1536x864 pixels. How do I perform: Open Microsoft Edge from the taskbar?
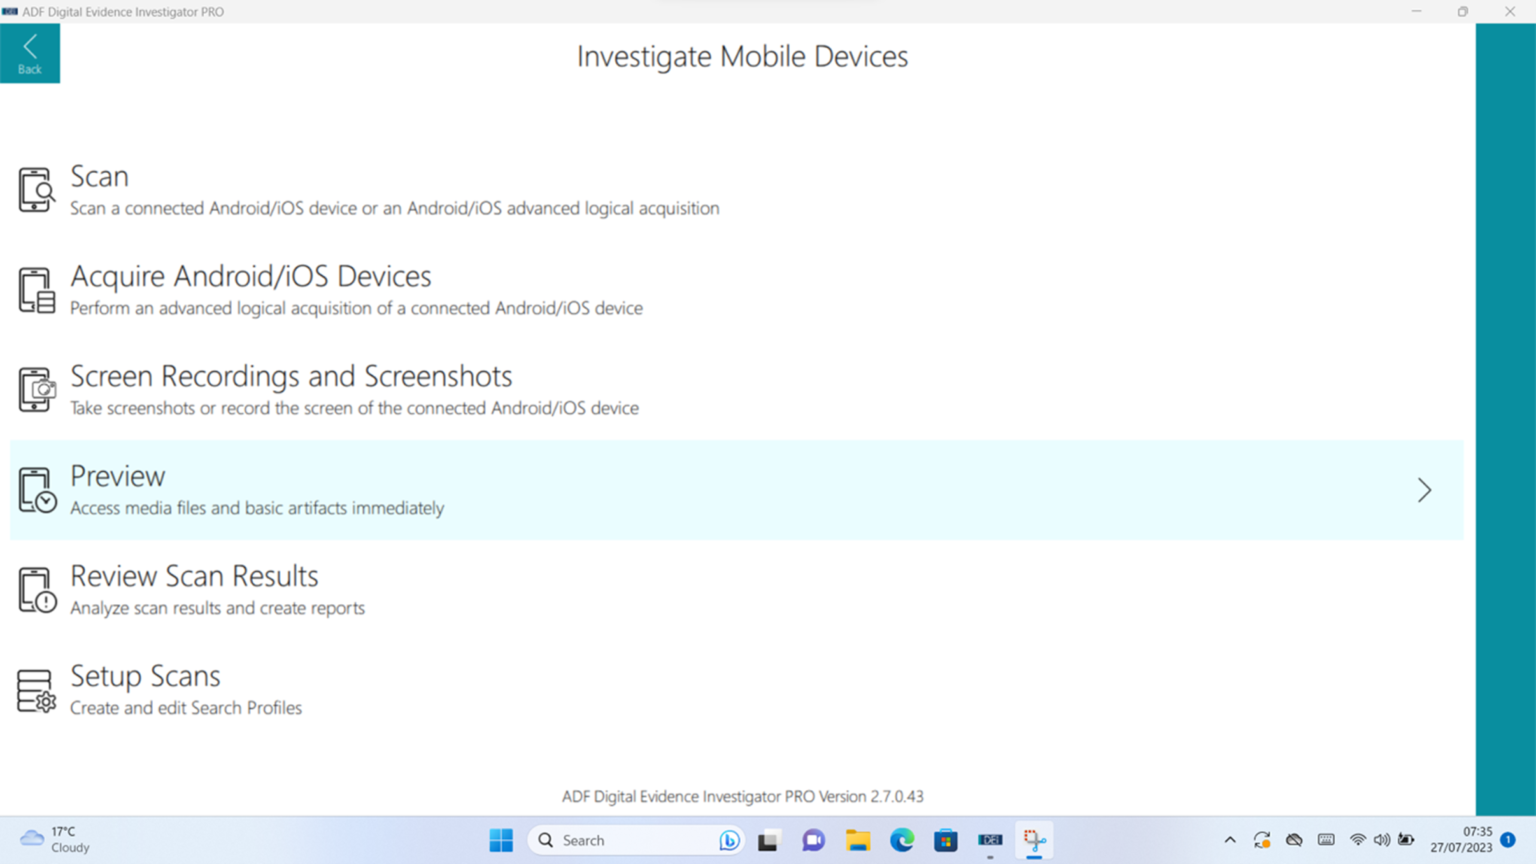902,840
